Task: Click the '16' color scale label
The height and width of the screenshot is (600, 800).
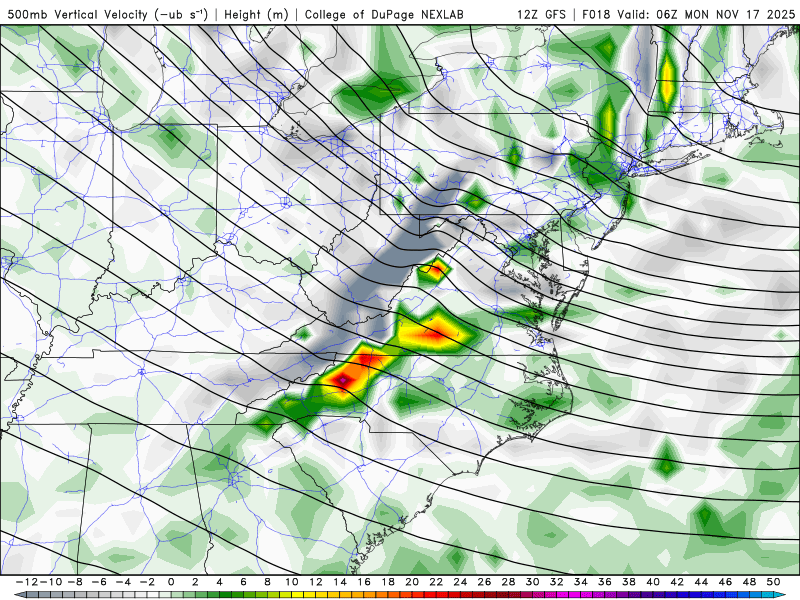Action: click(x=364, y=582)
